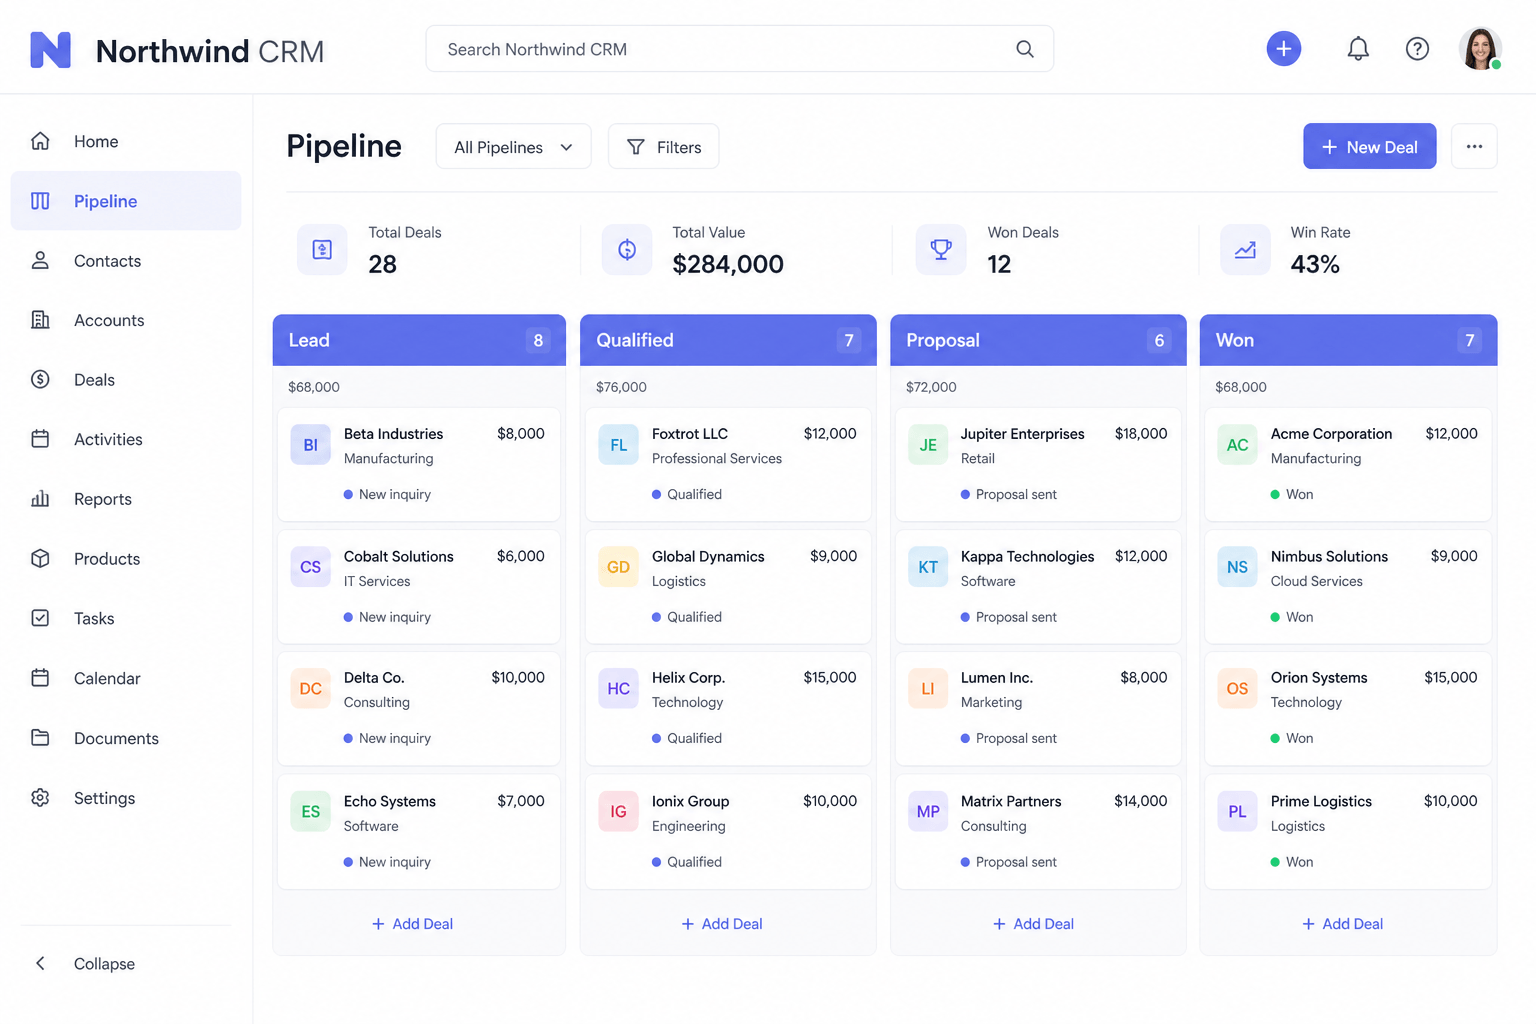
Task: Open the Kappa Technologies KT avatar
Action: (928, 567)
